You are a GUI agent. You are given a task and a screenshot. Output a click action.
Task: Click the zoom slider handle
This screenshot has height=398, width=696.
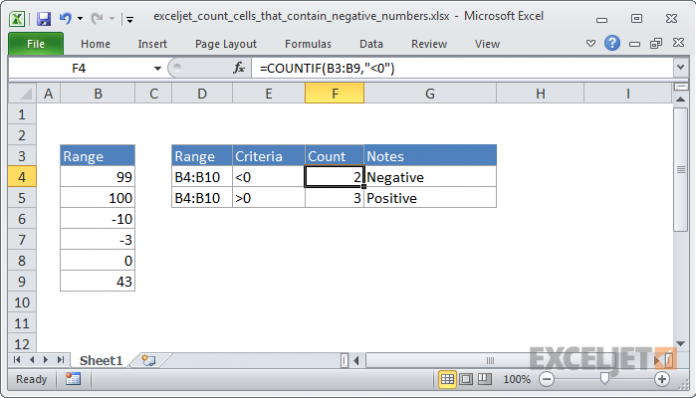click(x=604, y=378)
